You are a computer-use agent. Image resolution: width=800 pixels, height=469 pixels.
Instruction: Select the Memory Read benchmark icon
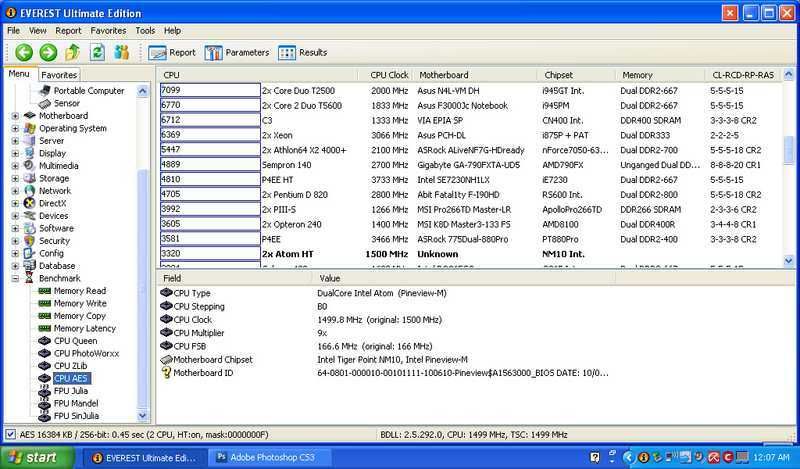[45, 291]
